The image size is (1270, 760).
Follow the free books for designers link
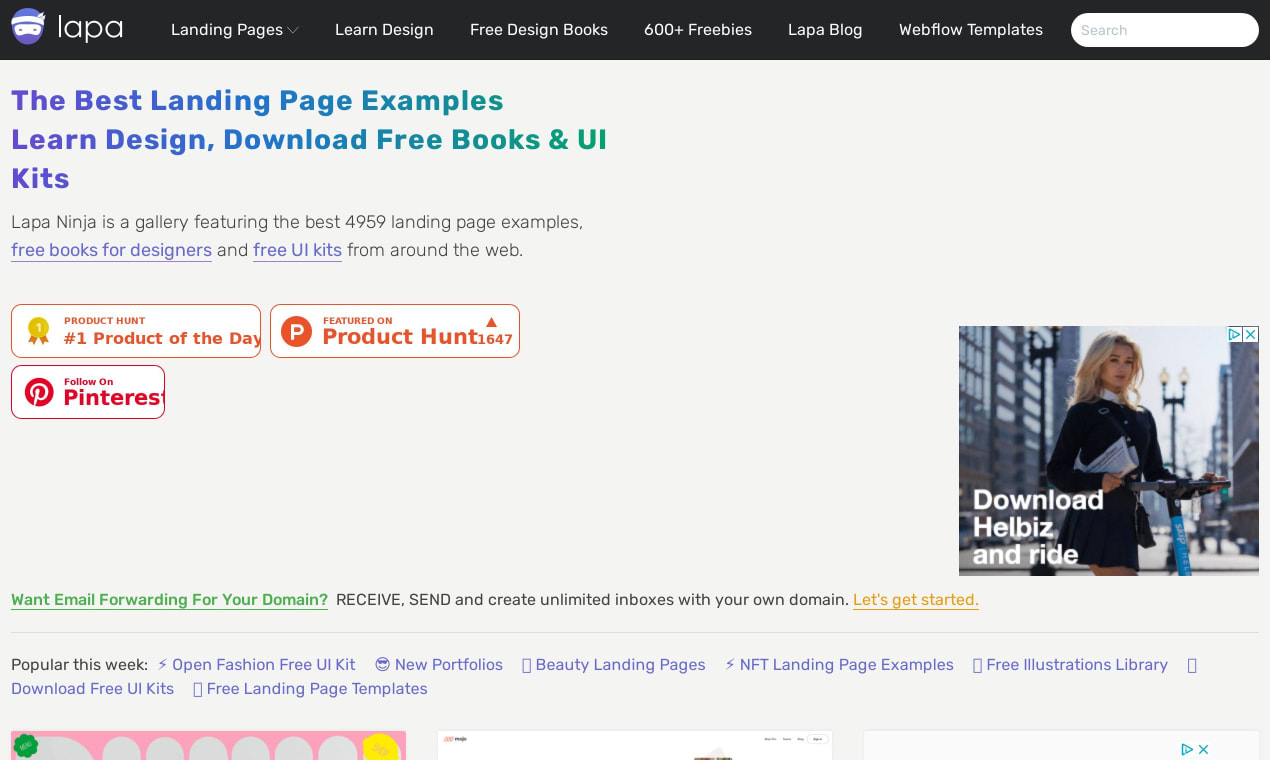[111, 250]
